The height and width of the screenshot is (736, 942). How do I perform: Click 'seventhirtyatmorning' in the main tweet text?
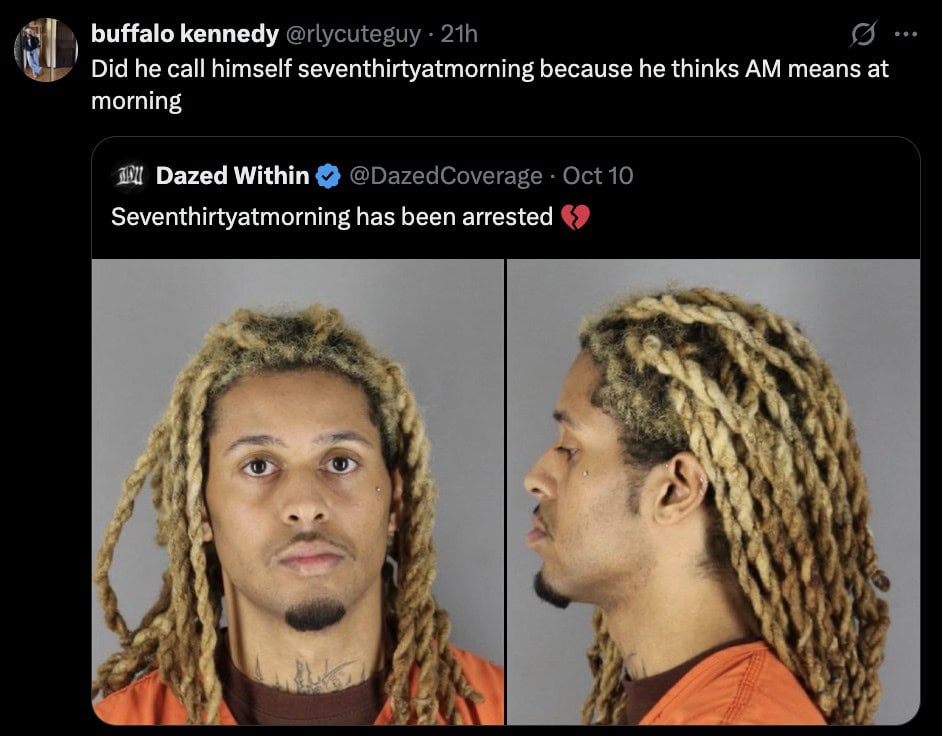pyautogui.click(x=416, y=69)
